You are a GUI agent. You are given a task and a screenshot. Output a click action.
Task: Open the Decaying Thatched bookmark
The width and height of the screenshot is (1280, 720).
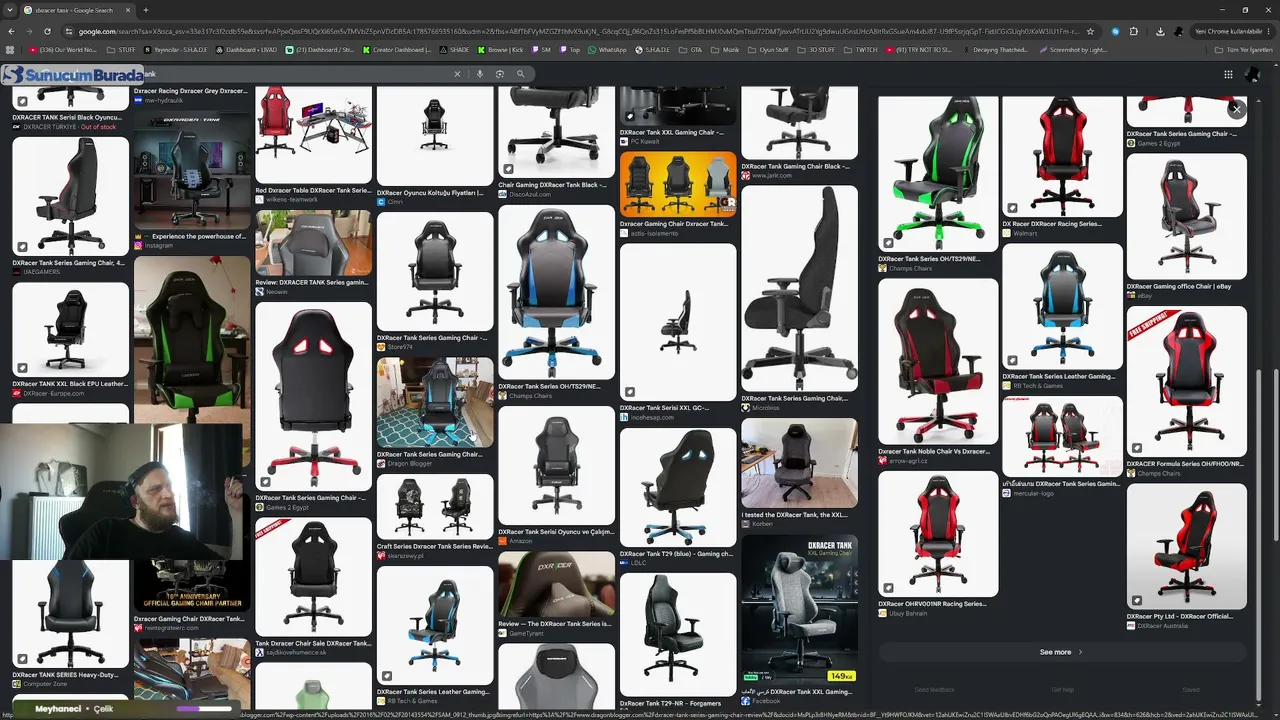994,49
